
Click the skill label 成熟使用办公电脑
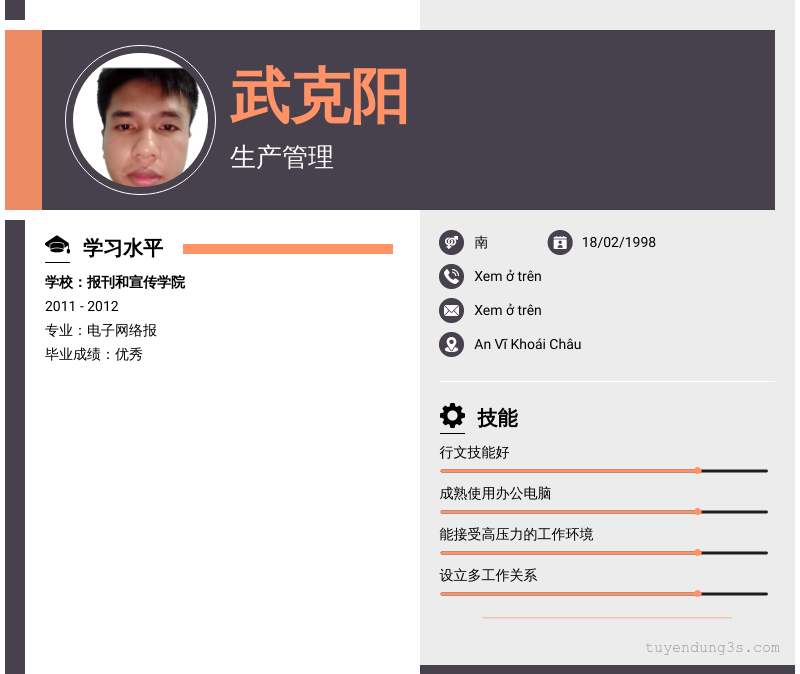pyautogui.click(x=495, y=493)
